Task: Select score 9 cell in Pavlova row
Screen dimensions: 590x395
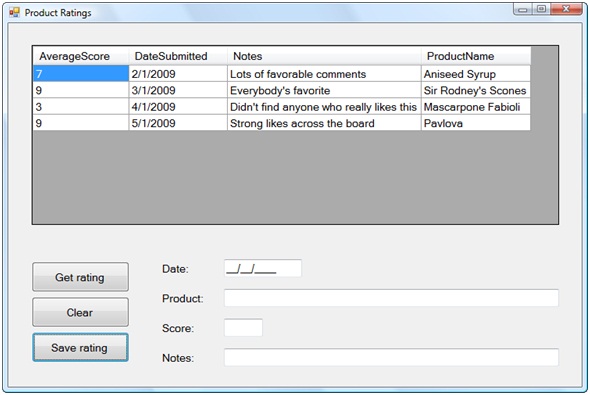Action: (81, 123)
